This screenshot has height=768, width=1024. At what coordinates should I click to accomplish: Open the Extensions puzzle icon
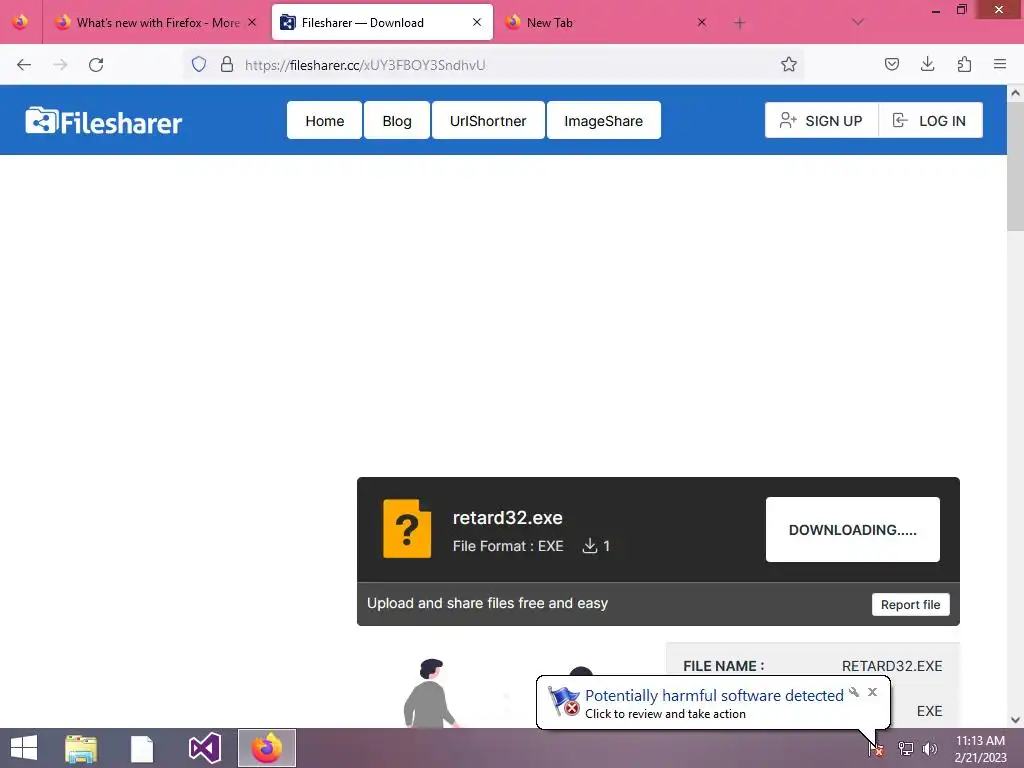click(964, 64)
